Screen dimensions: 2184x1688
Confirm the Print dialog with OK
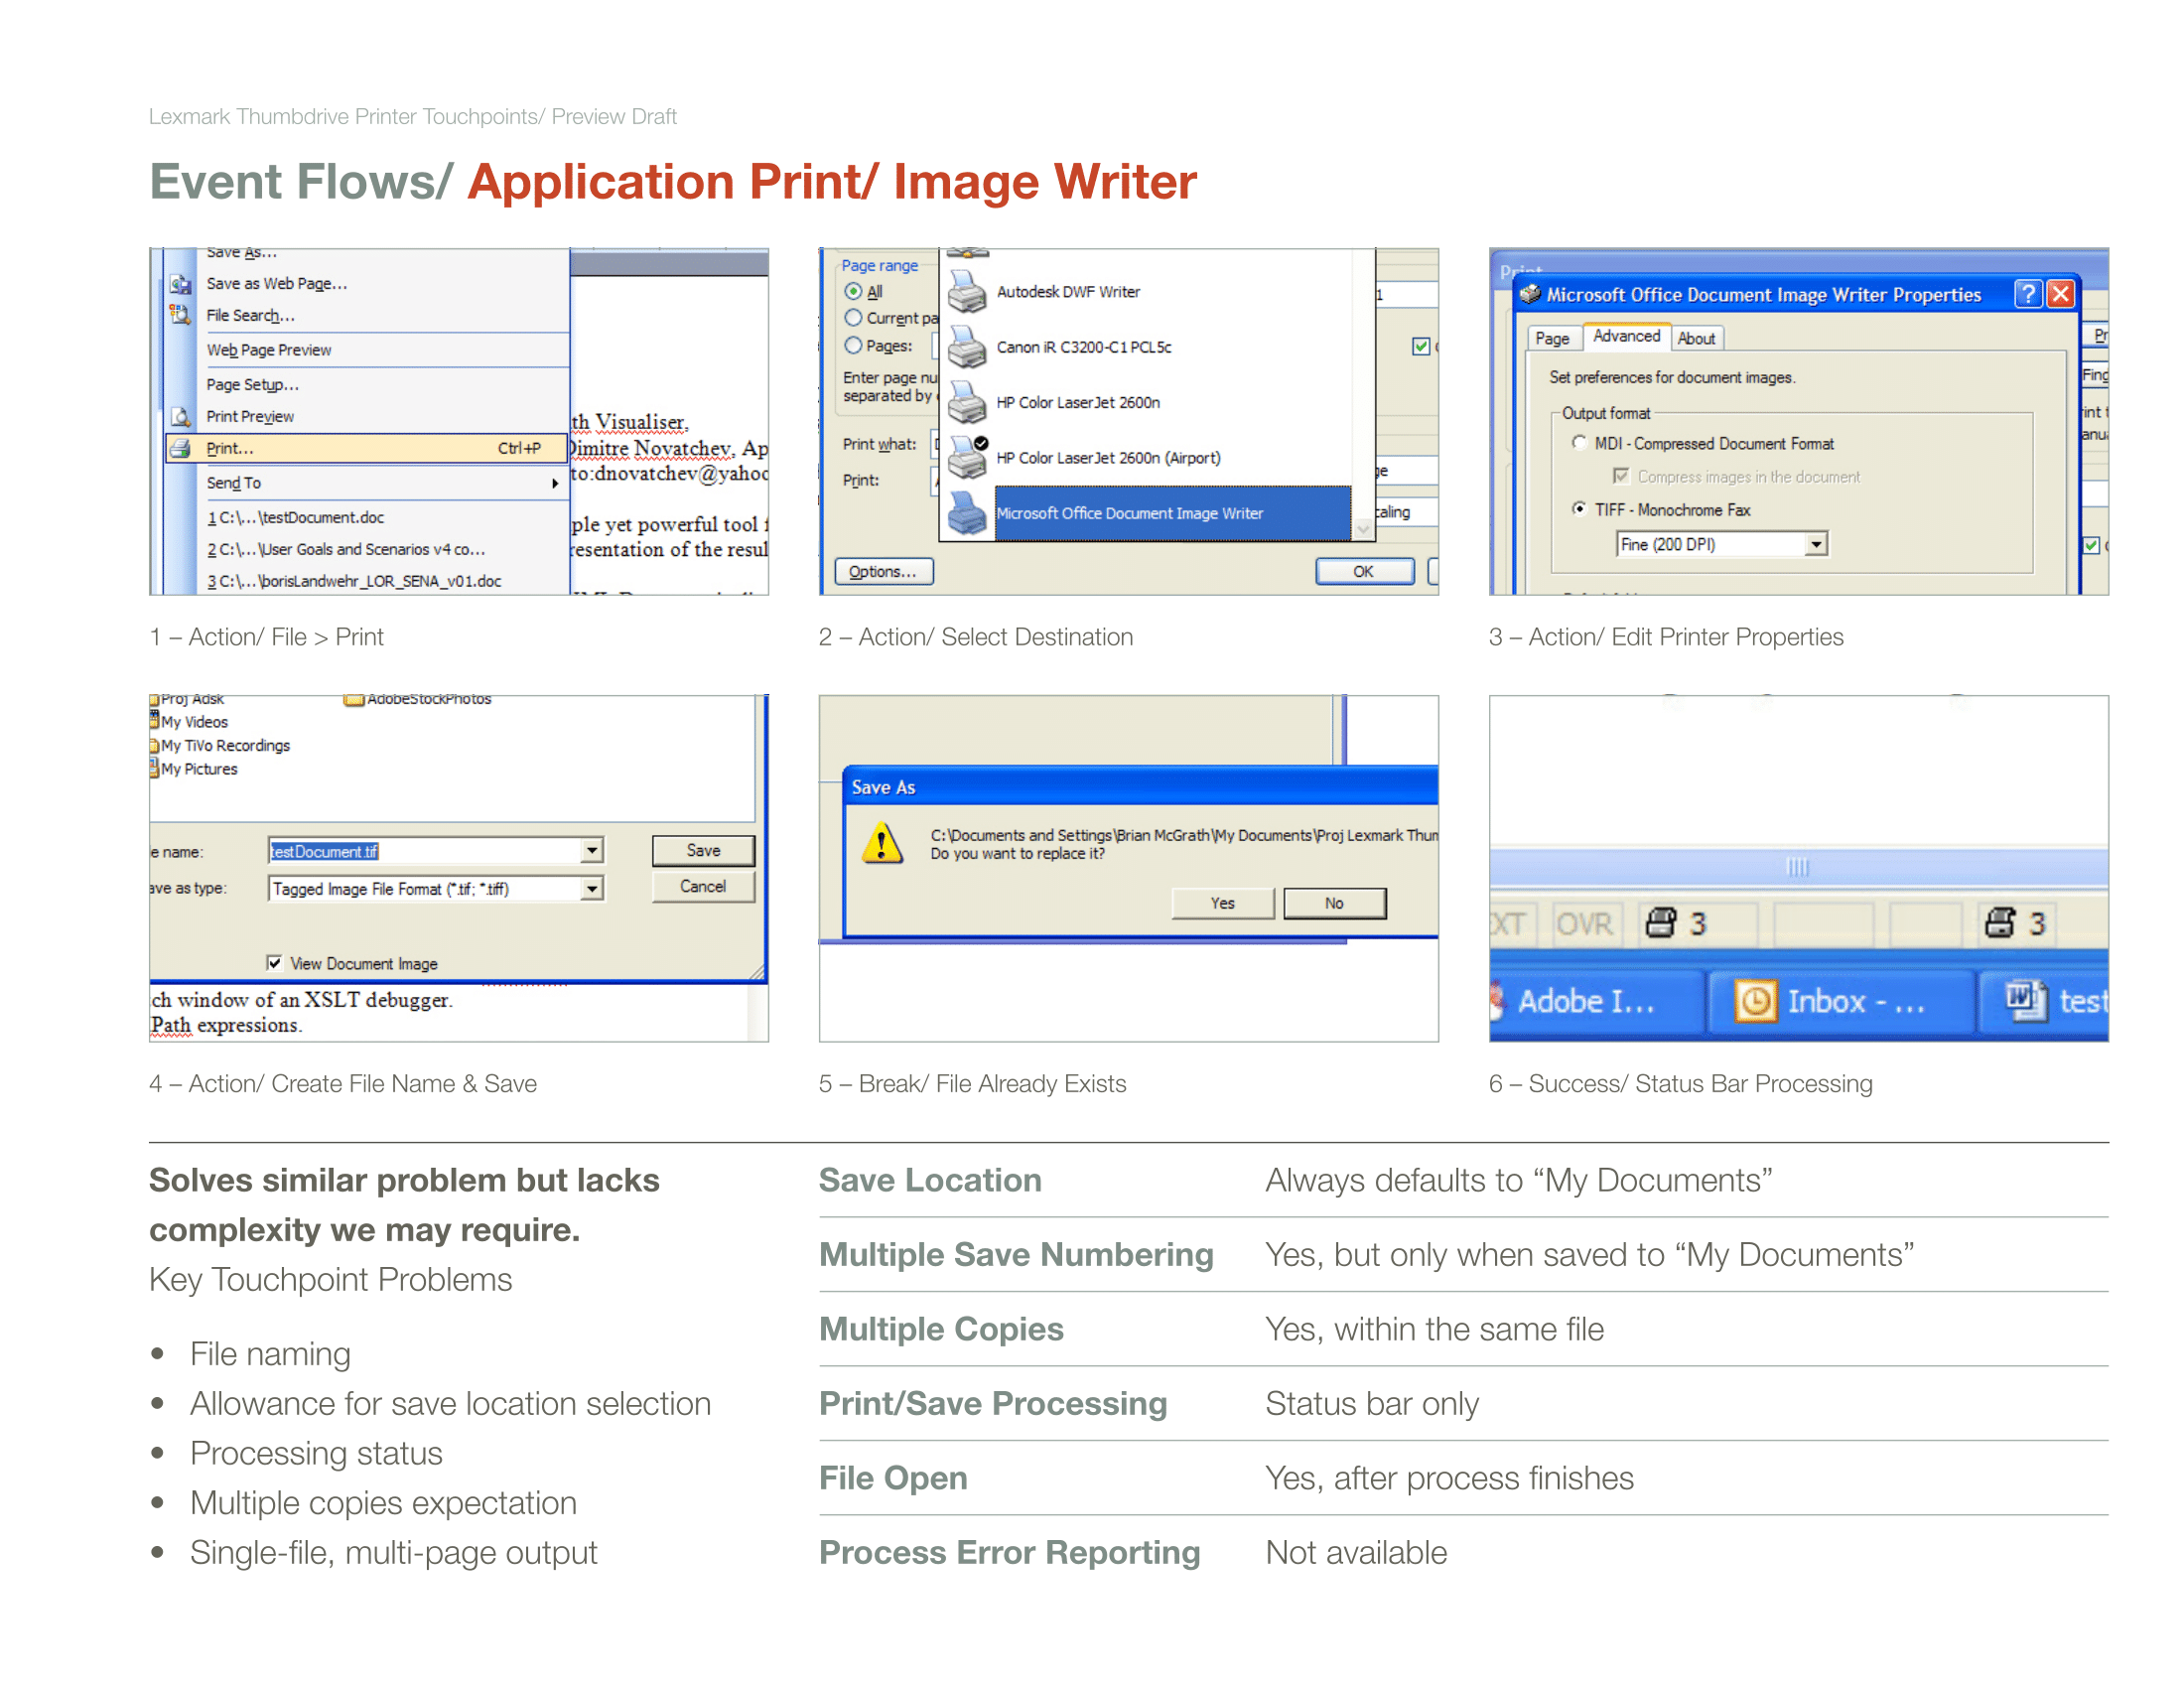coord(1364,572)
